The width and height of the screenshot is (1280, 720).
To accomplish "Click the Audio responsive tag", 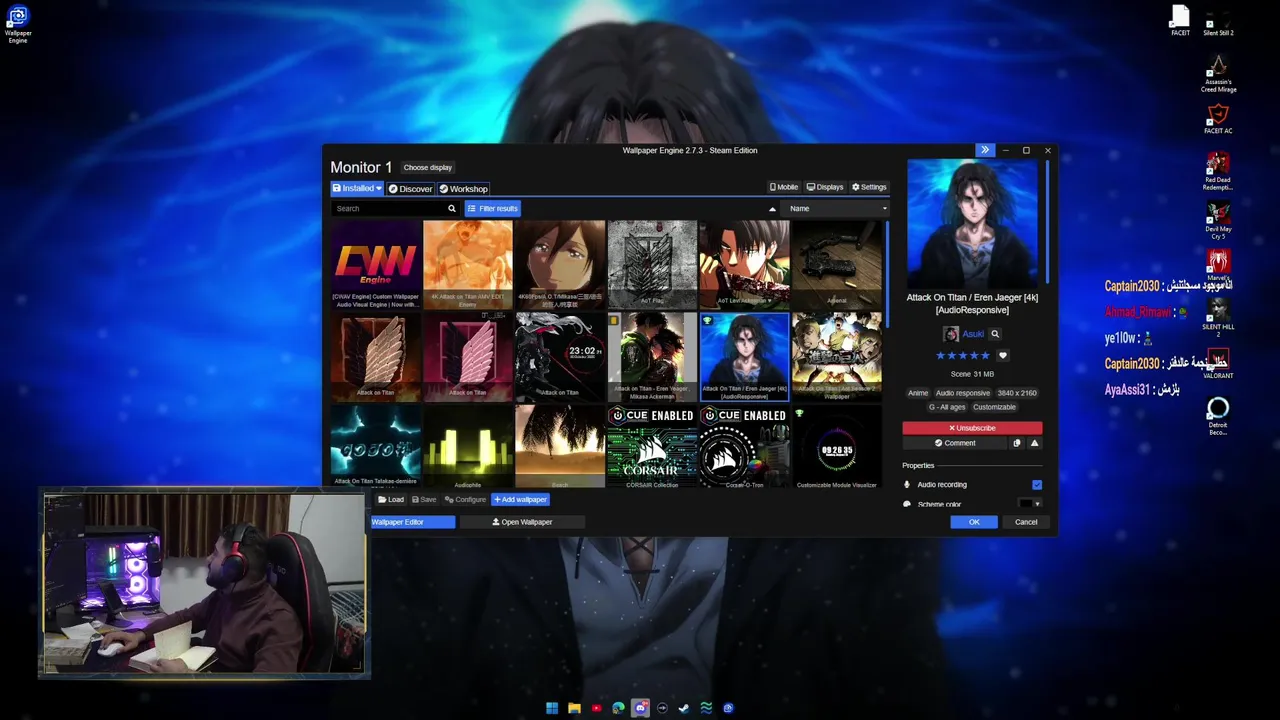I will [x=962, y=393].
